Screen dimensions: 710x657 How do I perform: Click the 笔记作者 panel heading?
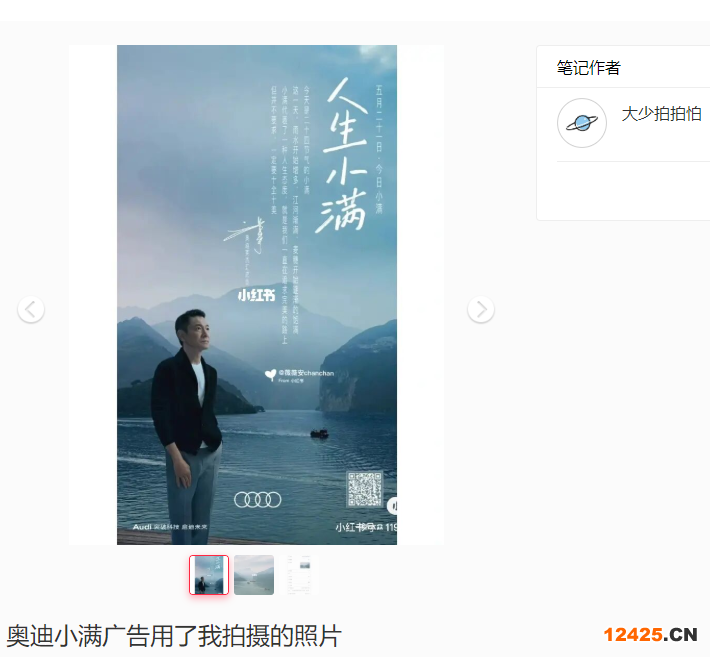588,68
